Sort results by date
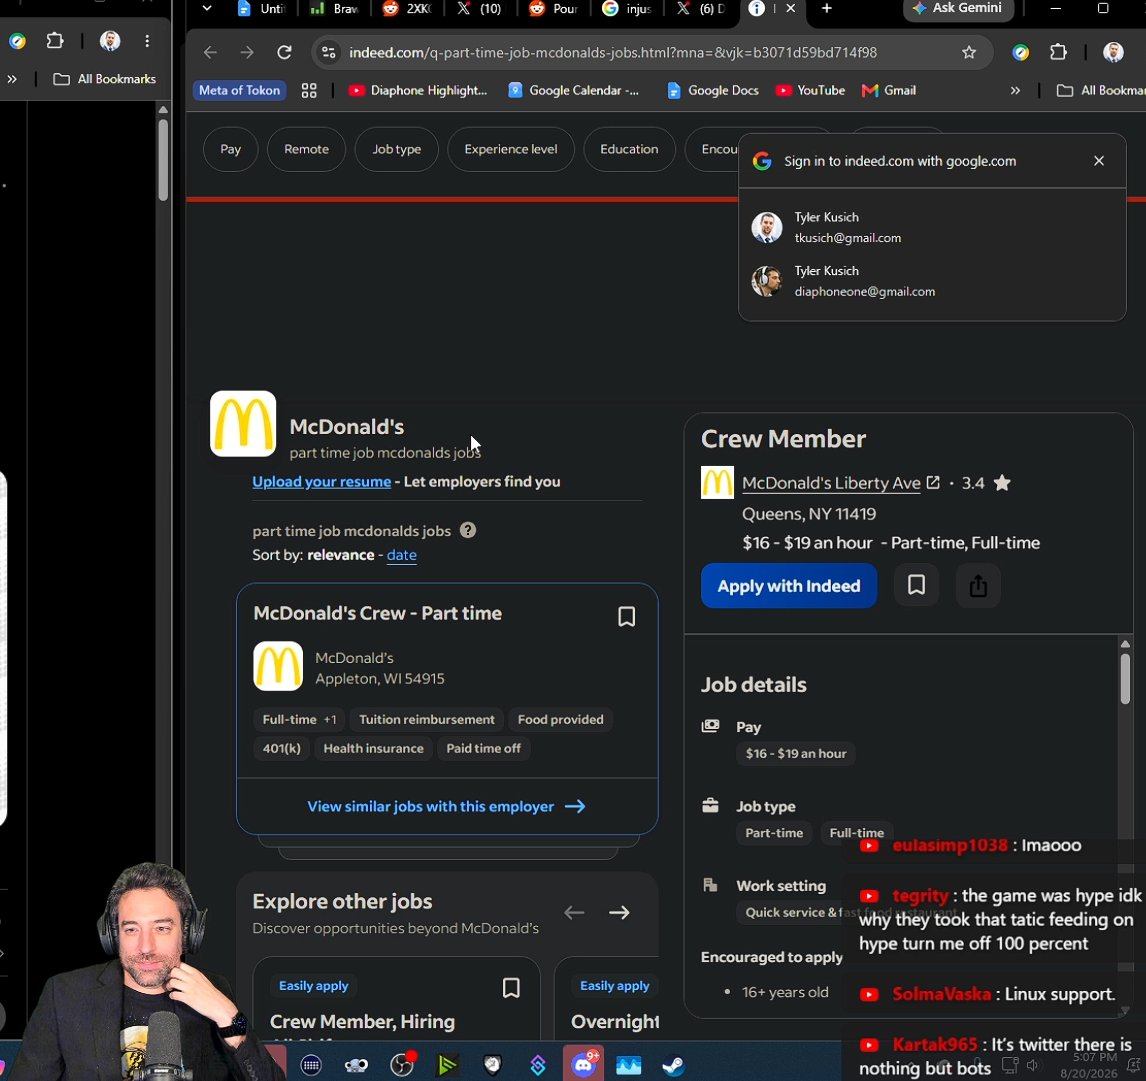Image resolution: width=1146 pixels, height=1081 pixels. point(401,555)
